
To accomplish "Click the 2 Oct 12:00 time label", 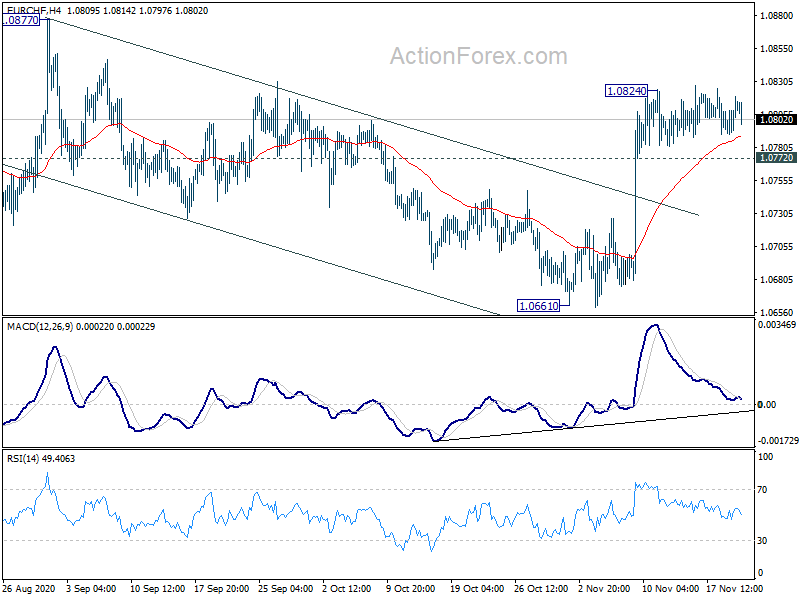I will 347,588.
